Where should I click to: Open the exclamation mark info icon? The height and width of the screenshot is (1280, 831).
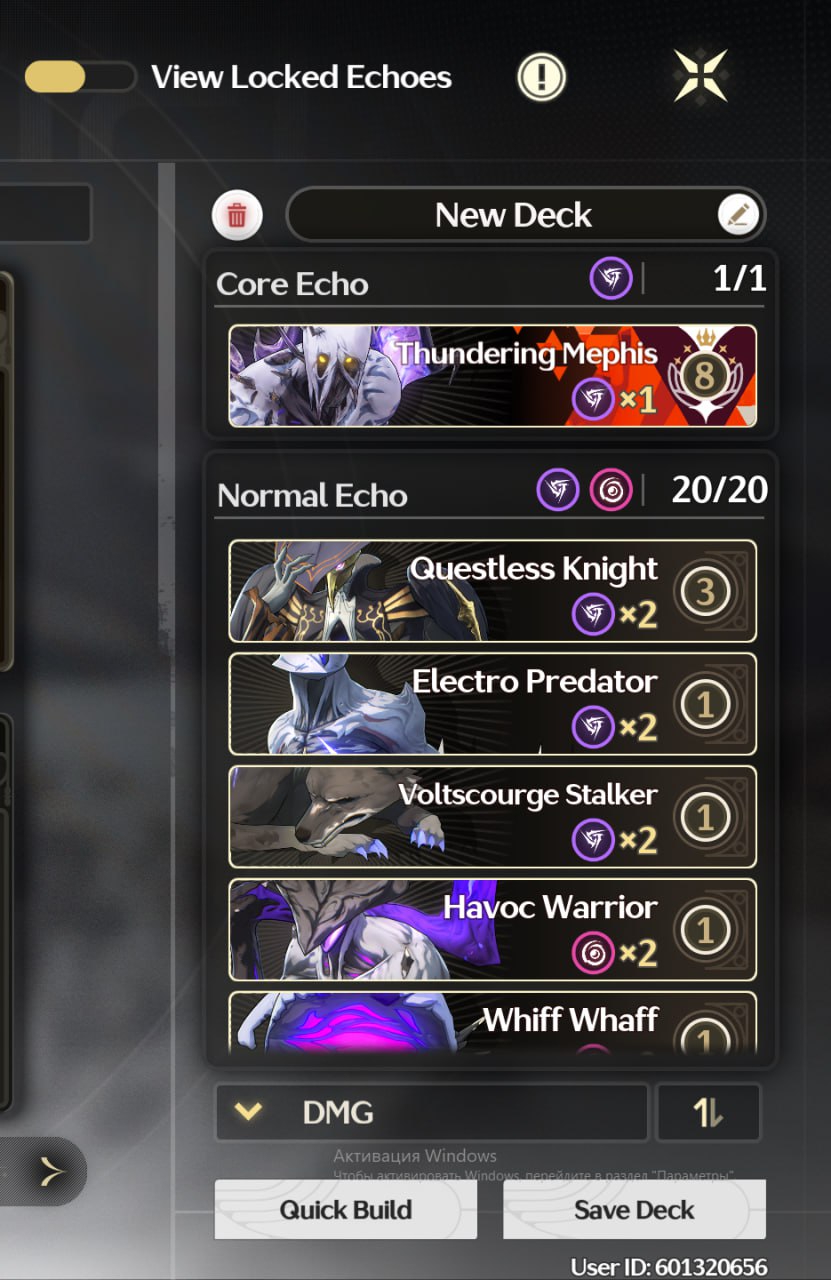(x=541, y=77)
